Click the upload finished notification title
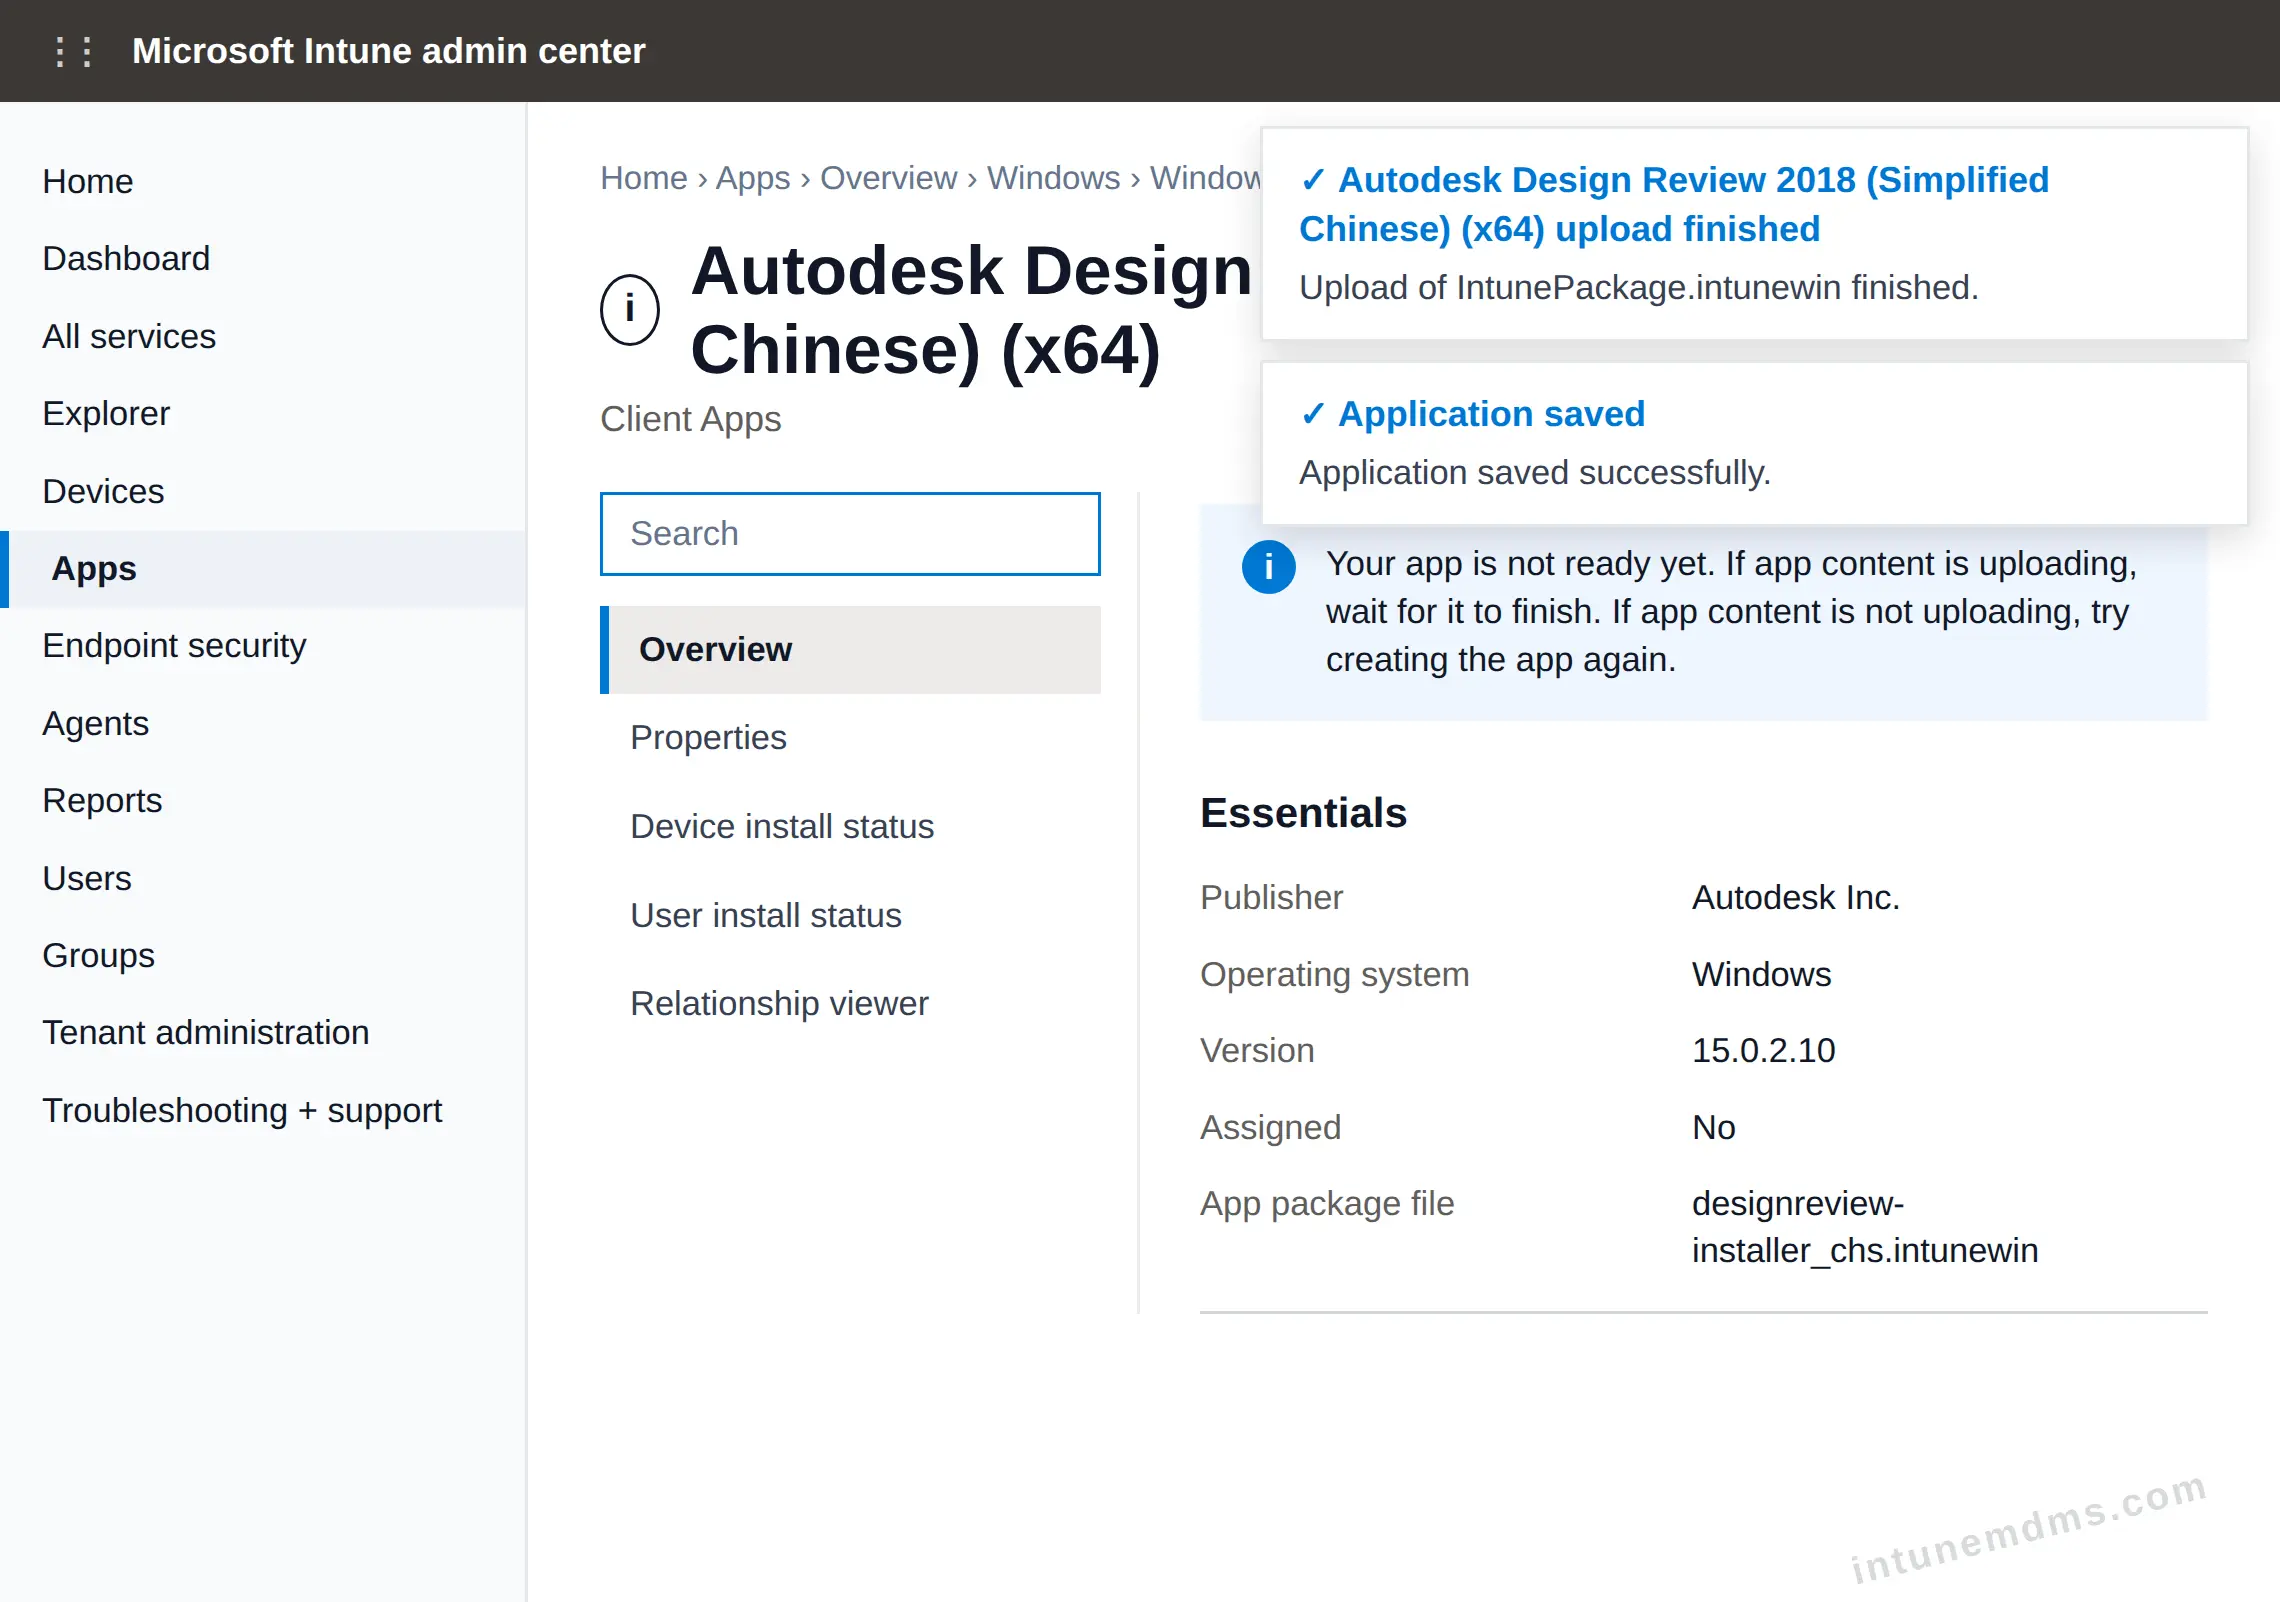Viewport: 2280px width, 1602px height. (1674, 204)
